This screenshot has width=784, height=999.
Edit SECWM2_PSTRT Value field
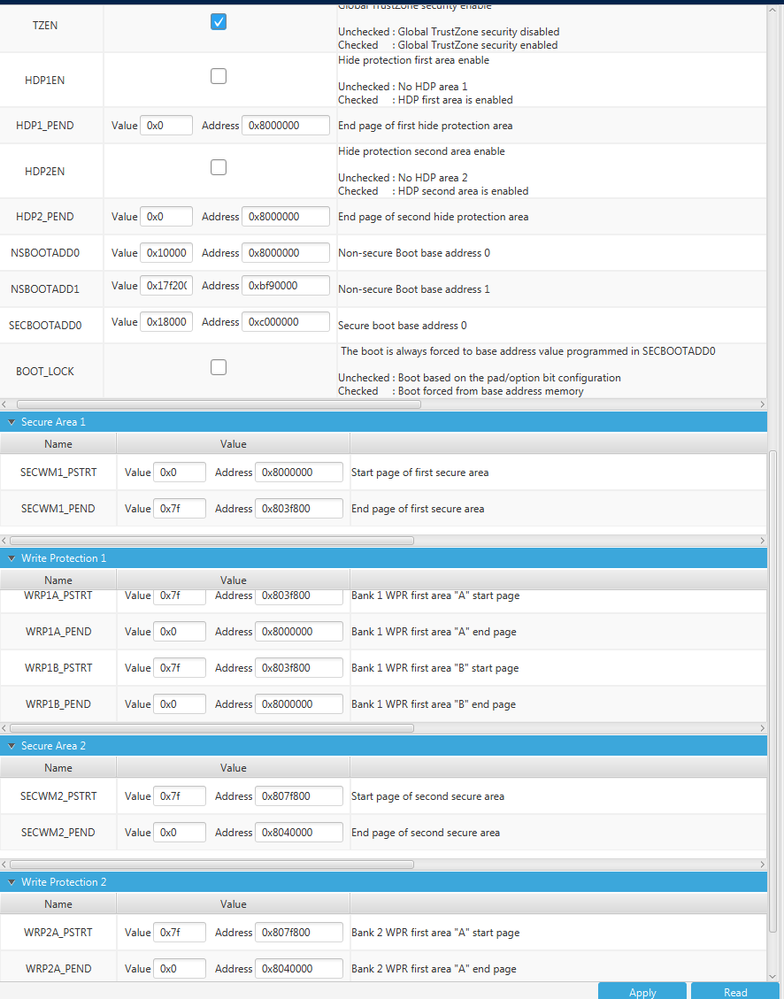point(180,796)
